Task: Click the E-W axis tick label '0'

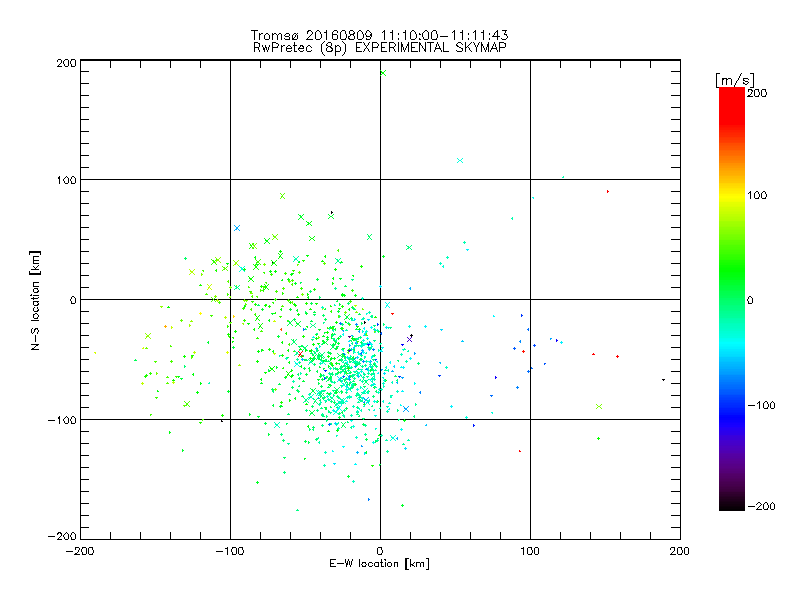Action: click(x=380, y=551)
